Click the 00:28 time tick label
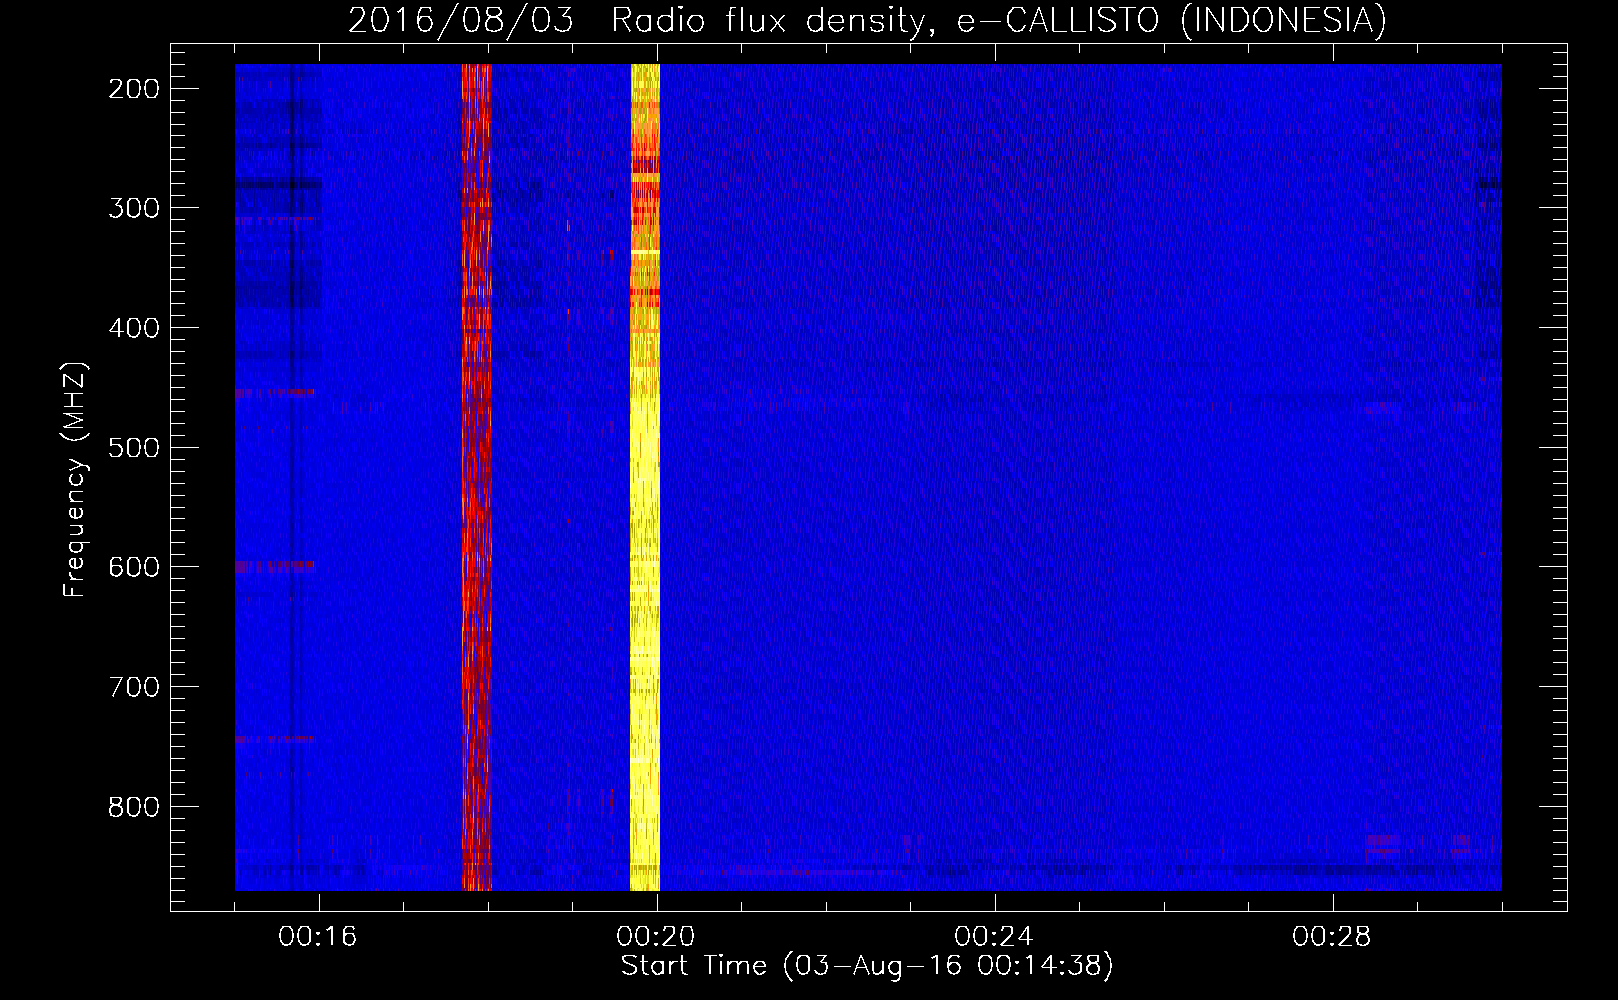The width and height of the screenshot is (1618, 1000). pos(1332,937)
